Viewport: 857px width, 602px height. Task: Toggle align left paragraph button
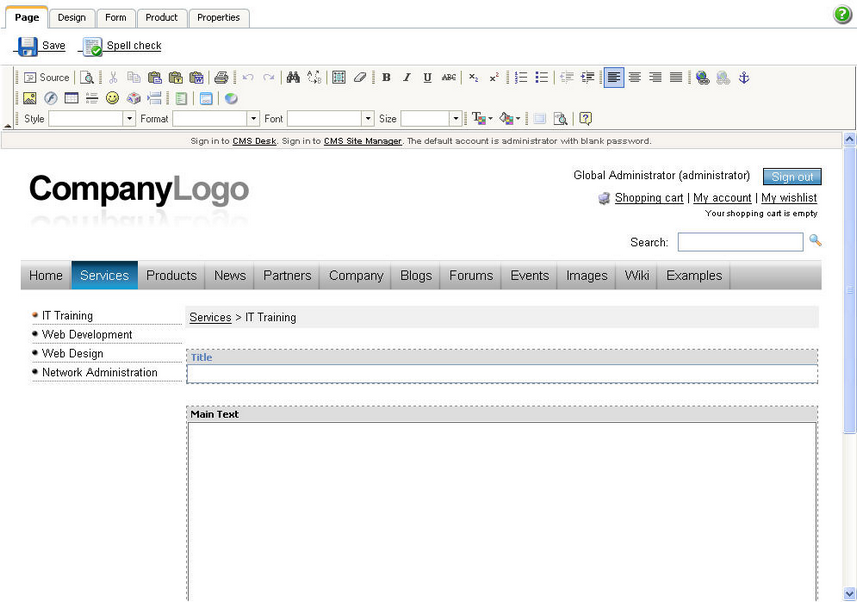pos(614,78)
